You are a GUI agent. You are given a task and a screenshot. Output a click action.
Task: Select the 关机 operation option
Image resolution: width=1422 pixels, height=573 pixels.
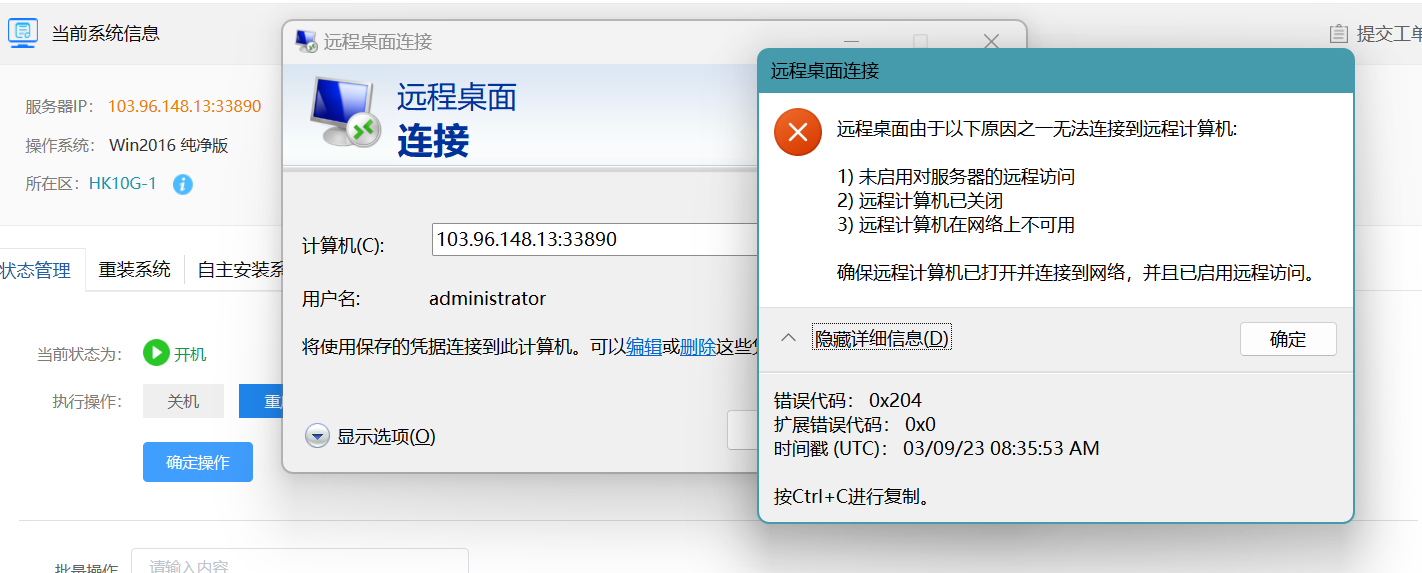183,401
